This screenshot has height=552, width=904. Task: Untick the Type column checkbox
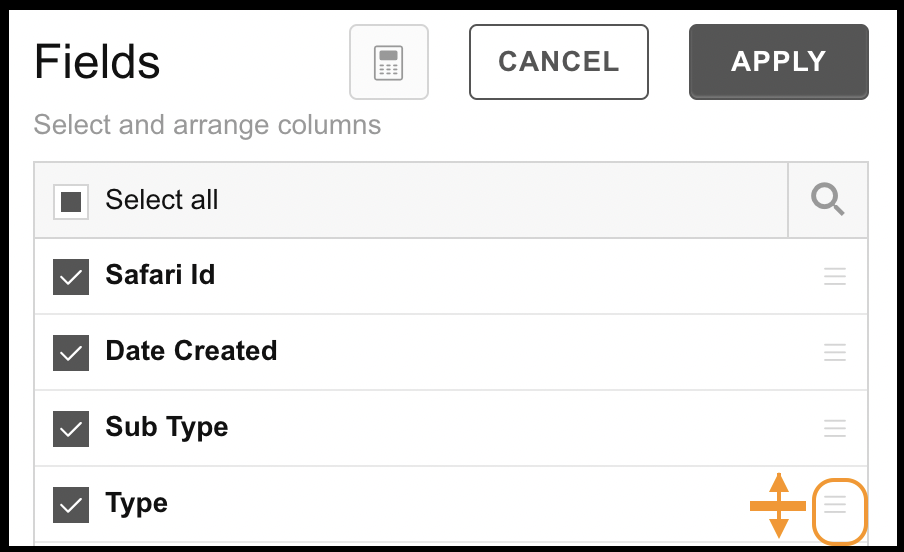(71, 505)
